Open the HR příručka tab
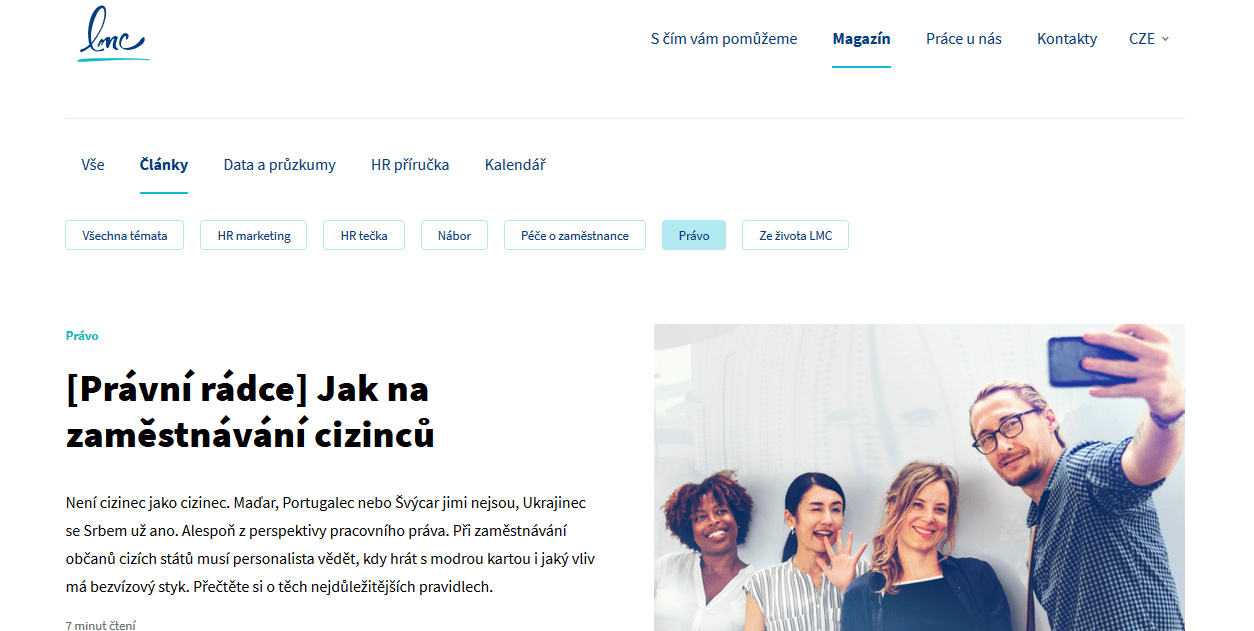This screenshot has width=1254, height=631. pyautogui.click(x=410, y=165)
